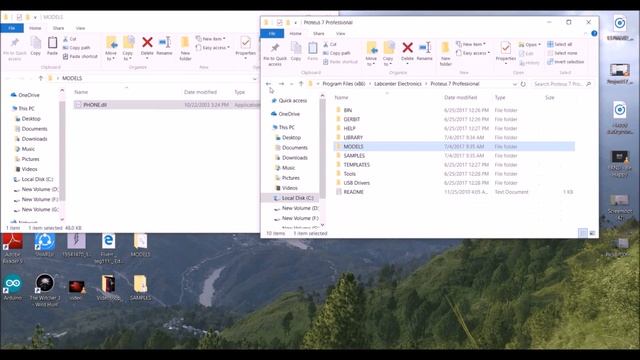
Task: Click Delete icon in MODELS window ribbon
Action: [x=147, y=42]
